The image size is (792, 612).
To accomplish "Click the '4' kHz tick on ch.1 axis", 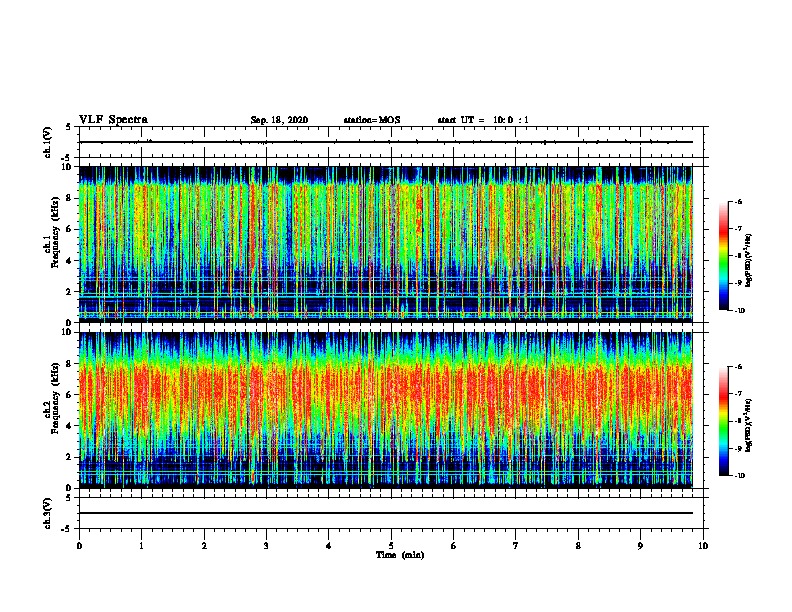I will [x=70, y=261].
